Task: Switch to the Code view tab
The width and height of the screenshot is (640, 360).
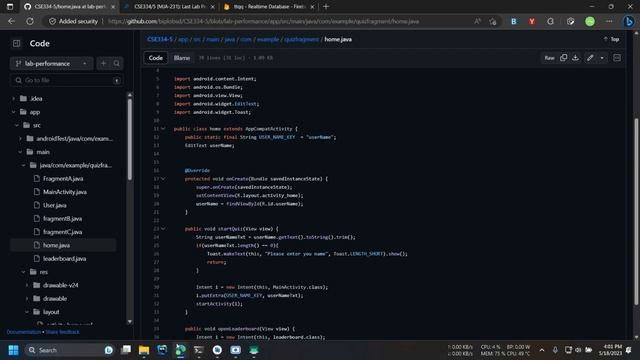Action: point(156,58)
